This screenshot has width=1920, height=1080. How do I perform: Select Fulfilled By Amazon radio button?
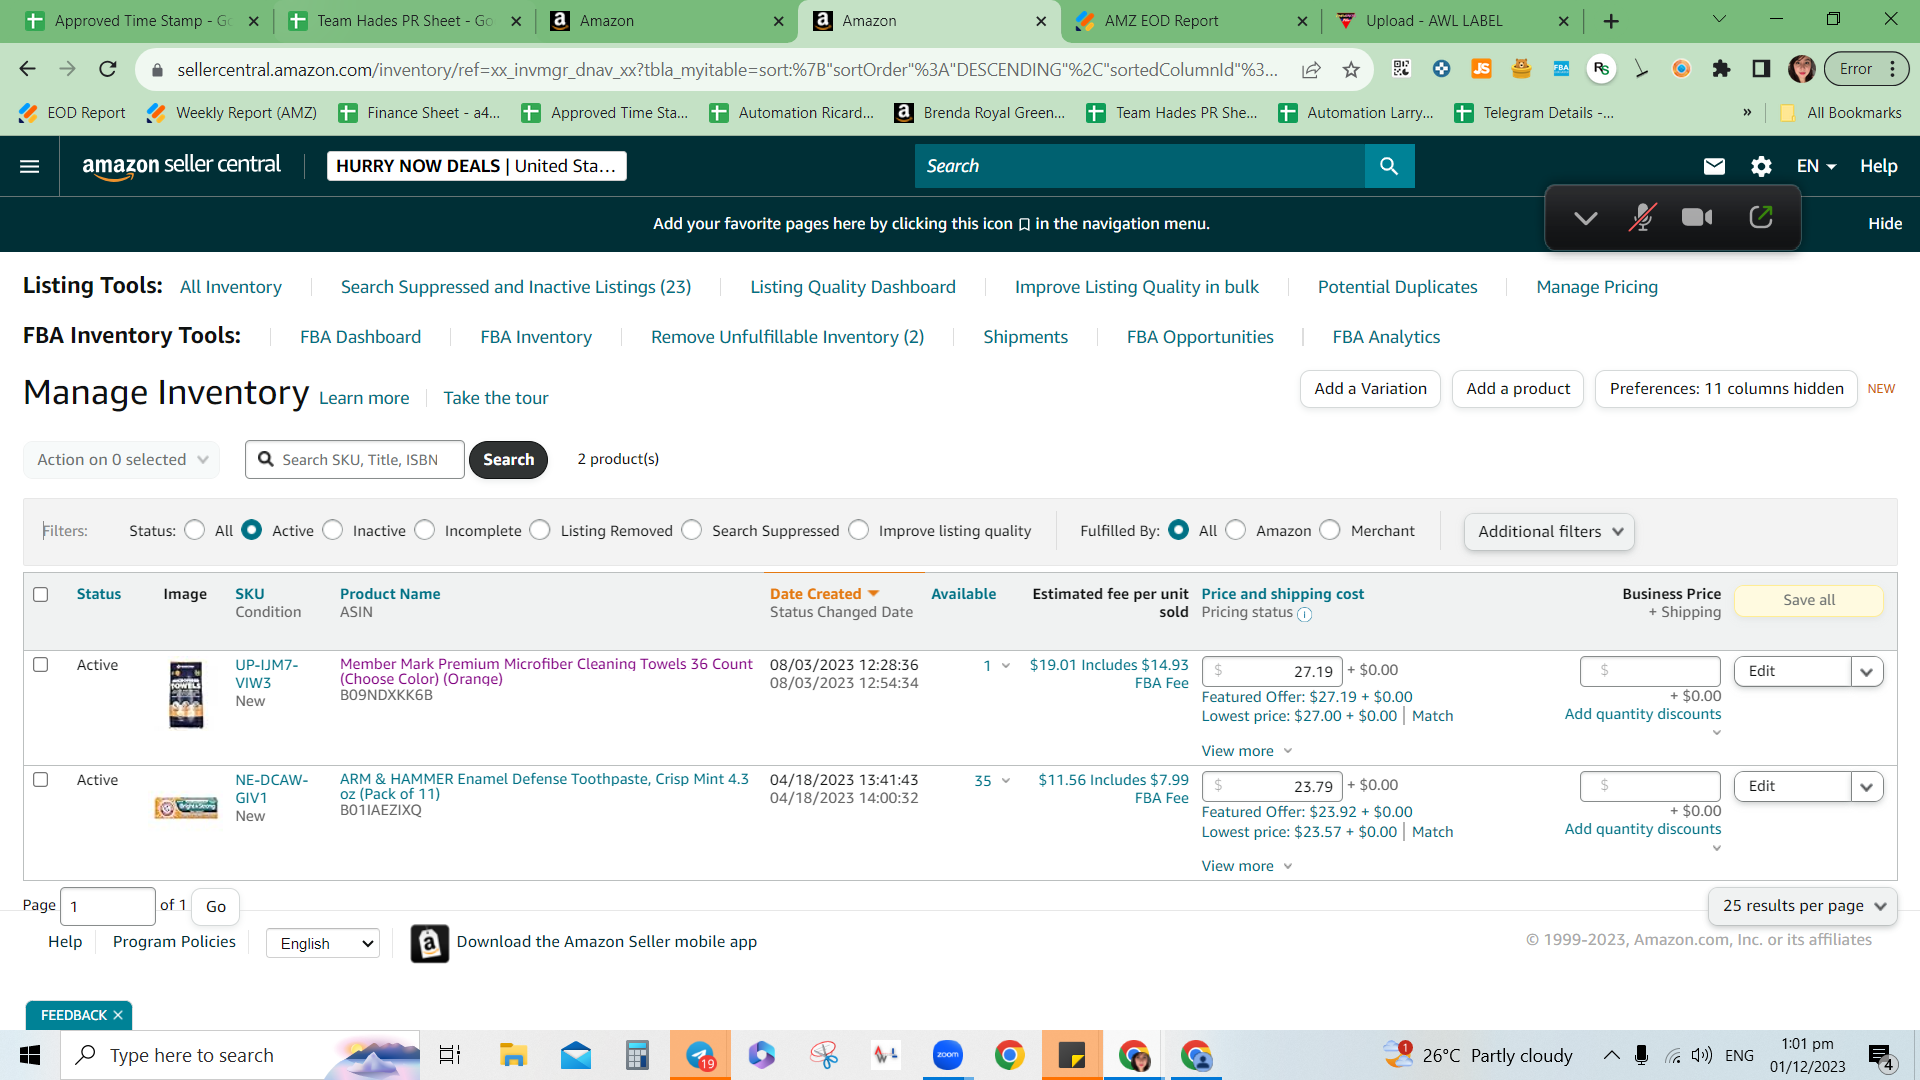point(1236,530)
